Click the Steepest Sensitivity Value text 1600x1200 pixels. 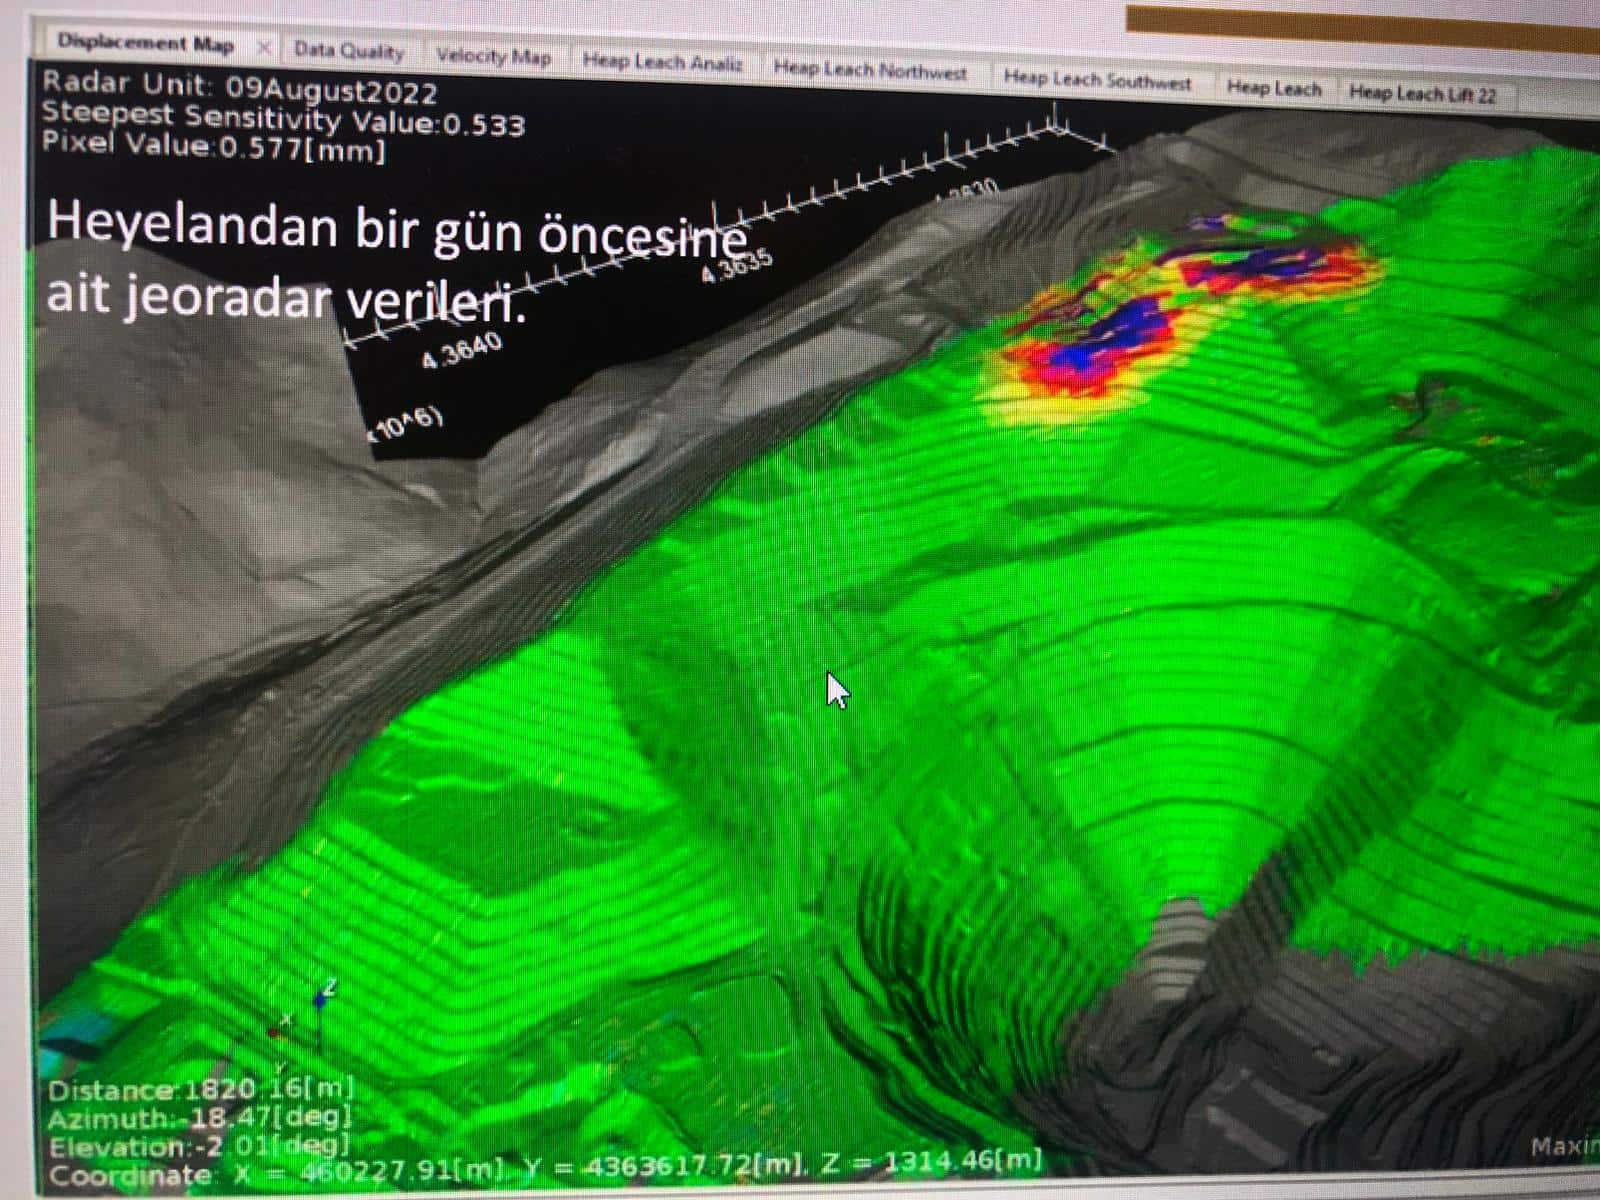click(283, 118)
